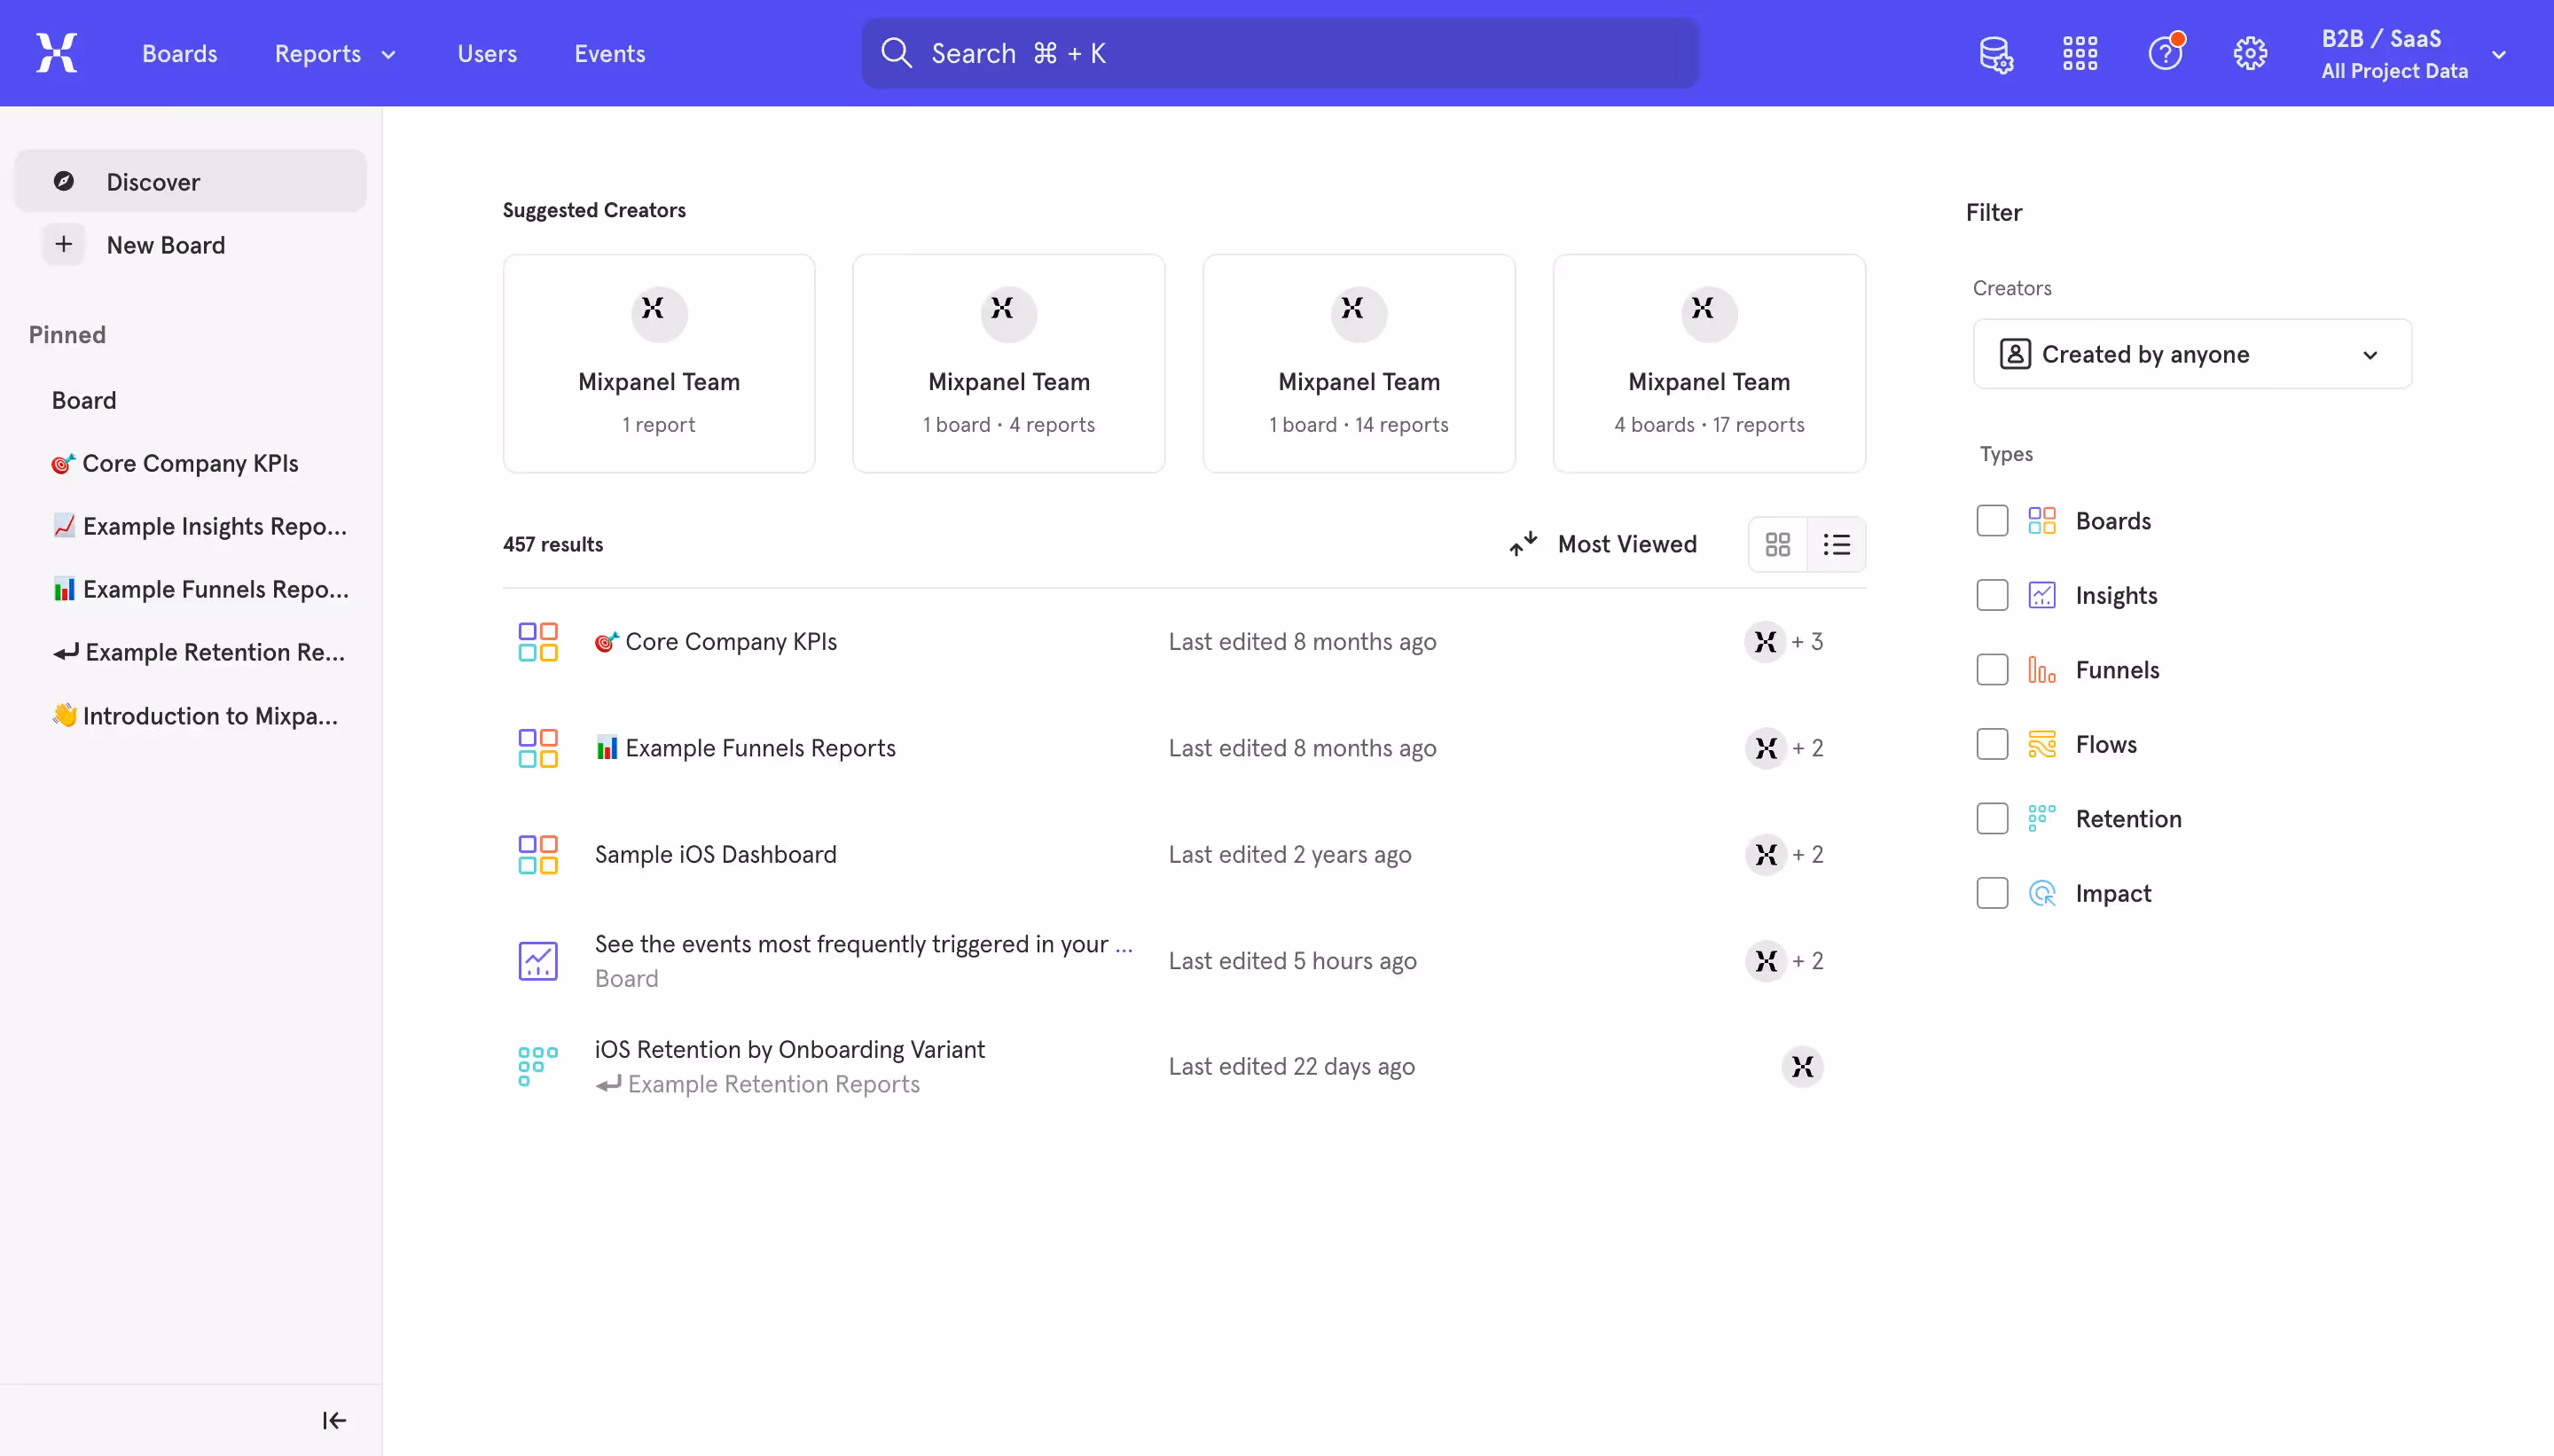The image size is (2554, 1456).
Task: Open the Data Management database icon
Action: click(1994, 53)
